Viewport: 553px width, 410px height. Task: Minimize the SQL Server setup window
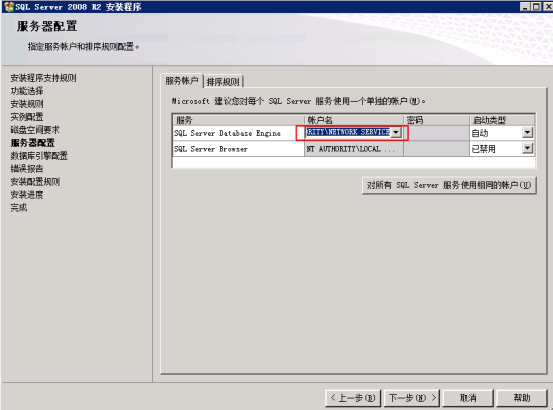[x=525, y=7]
